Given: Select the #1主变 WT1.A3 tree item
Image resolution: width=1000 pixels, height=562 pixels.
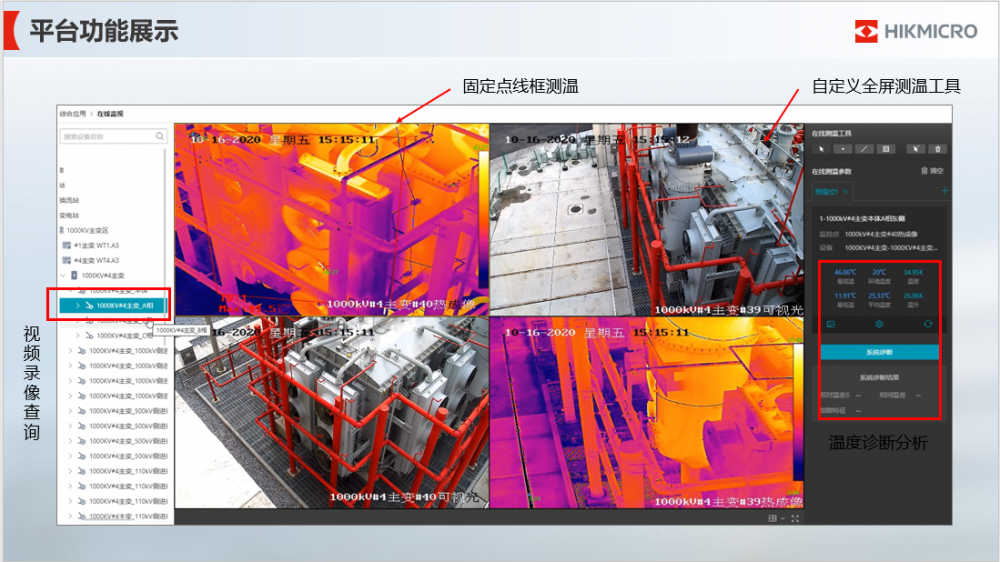Looking at the screenshot, I should coord(96,246).
